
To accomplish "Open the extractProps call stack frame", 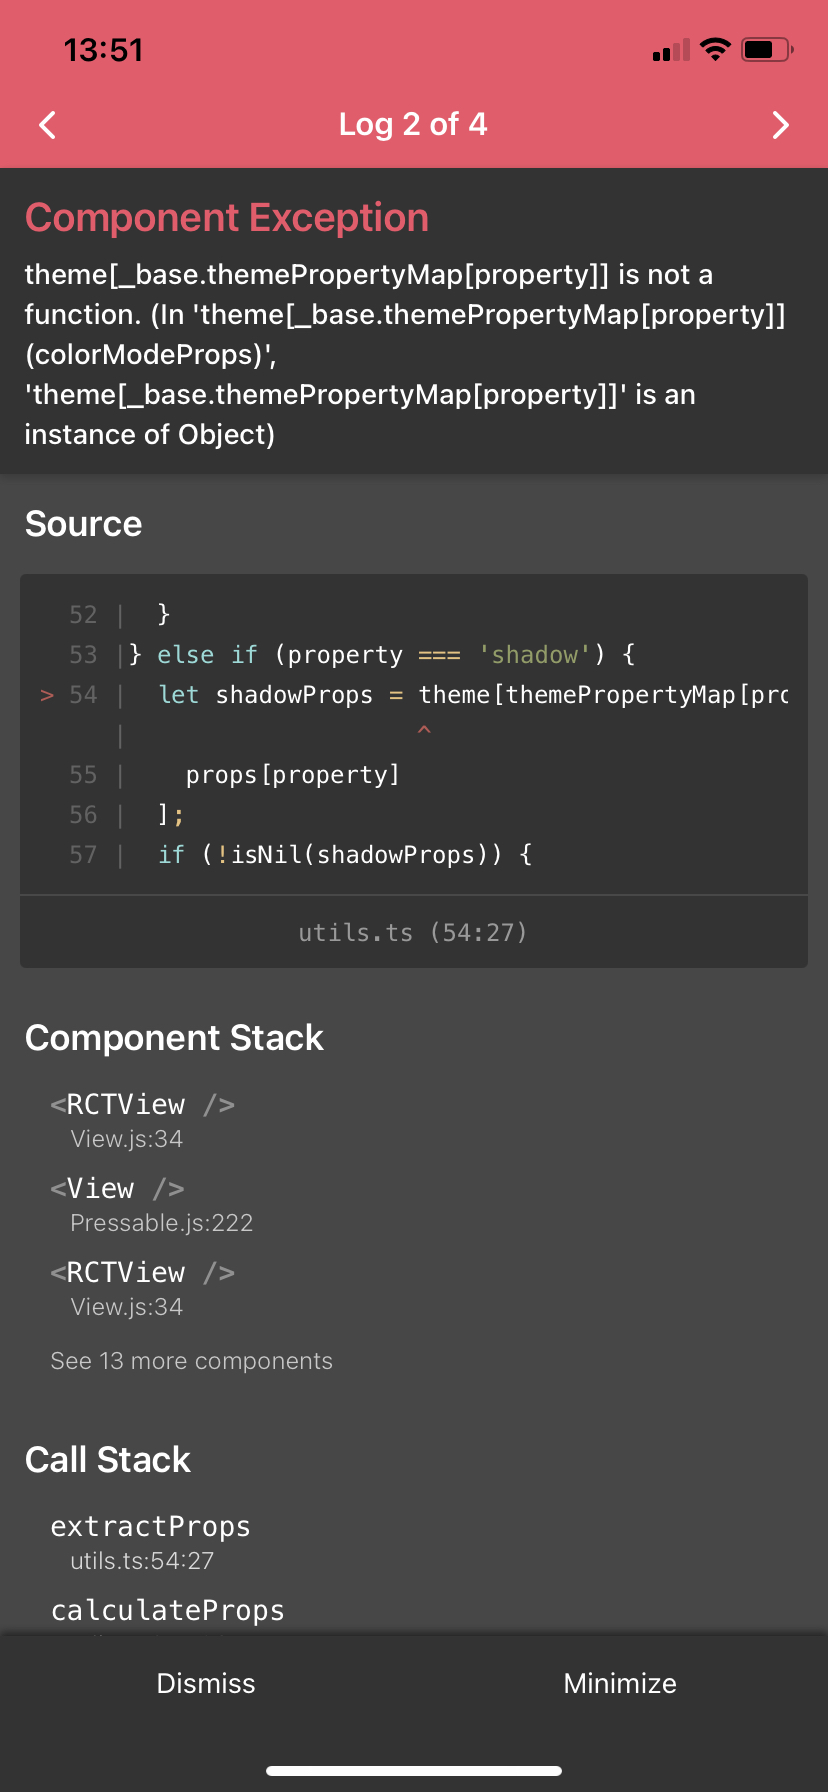I will coord(150,1540).
